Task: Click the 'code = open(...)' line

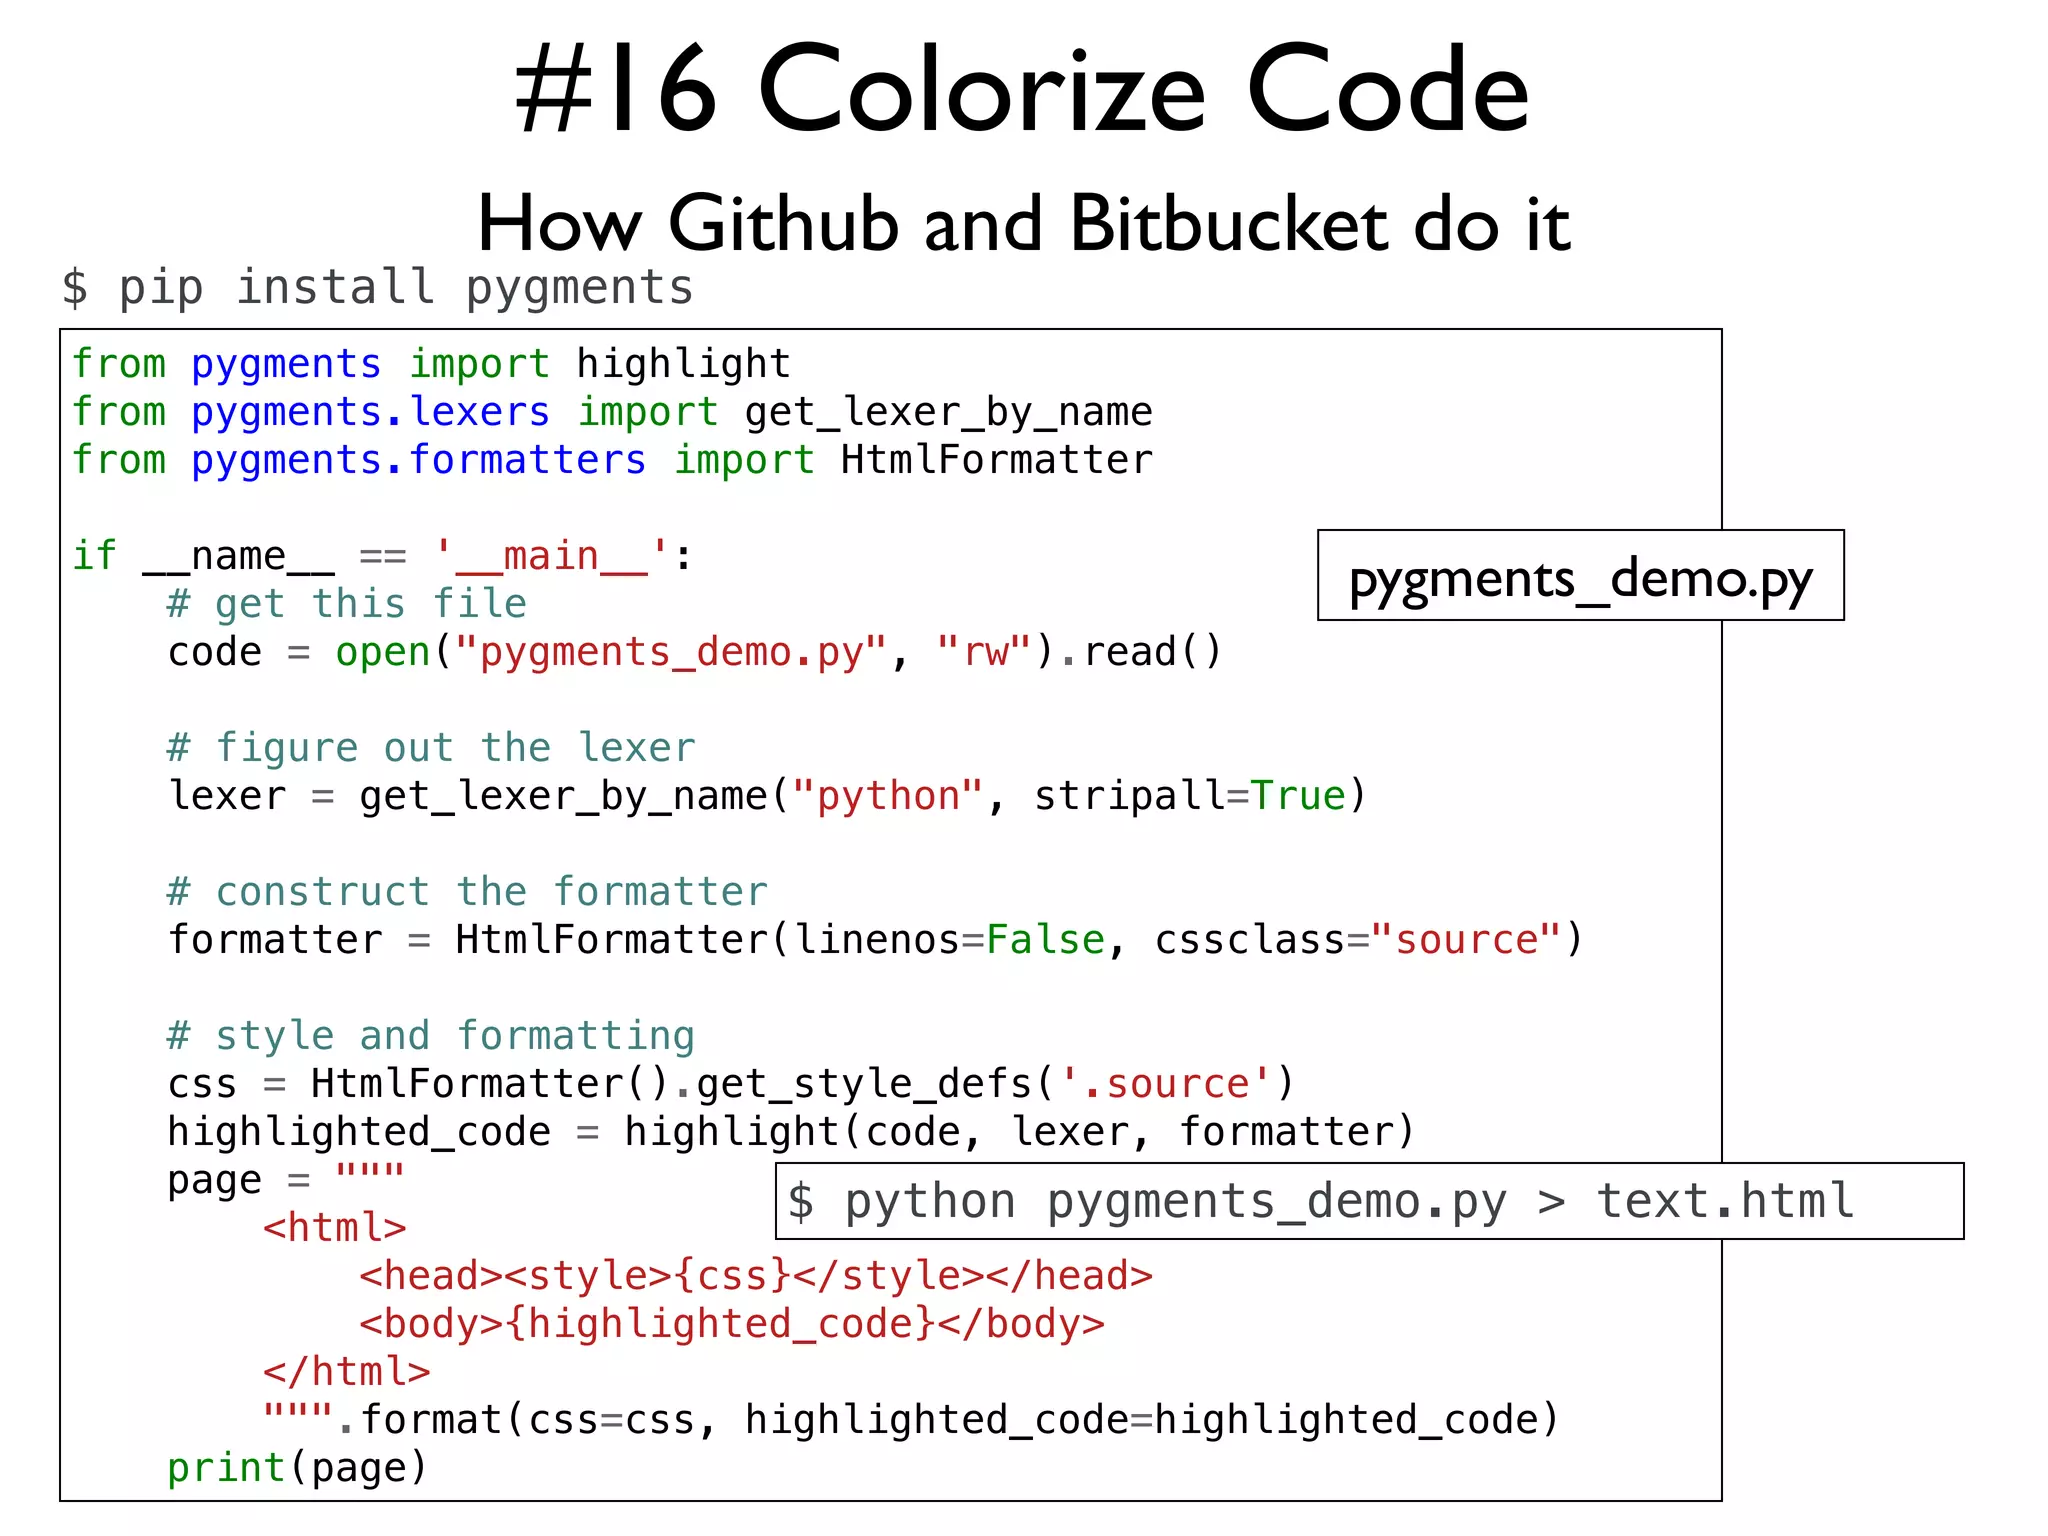Action: pos(695,652)
